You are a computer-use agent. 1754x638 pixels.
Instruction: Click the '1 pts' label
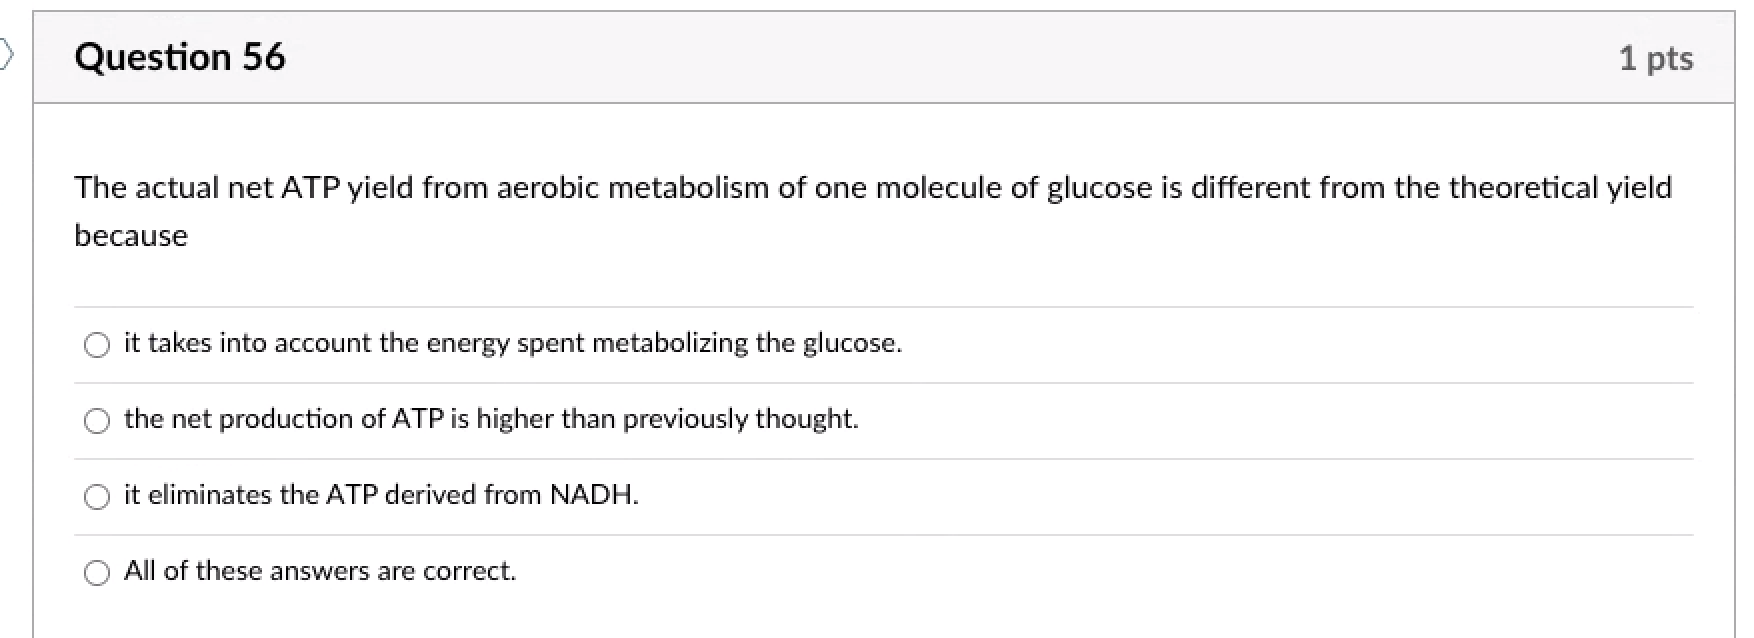pos(1659,58)
